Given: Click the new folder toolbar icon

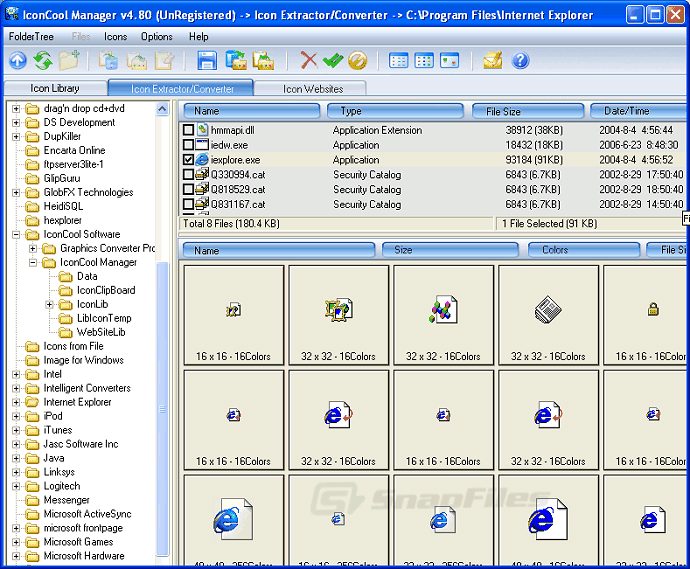Looking at the screenshot, I should 69,60.
